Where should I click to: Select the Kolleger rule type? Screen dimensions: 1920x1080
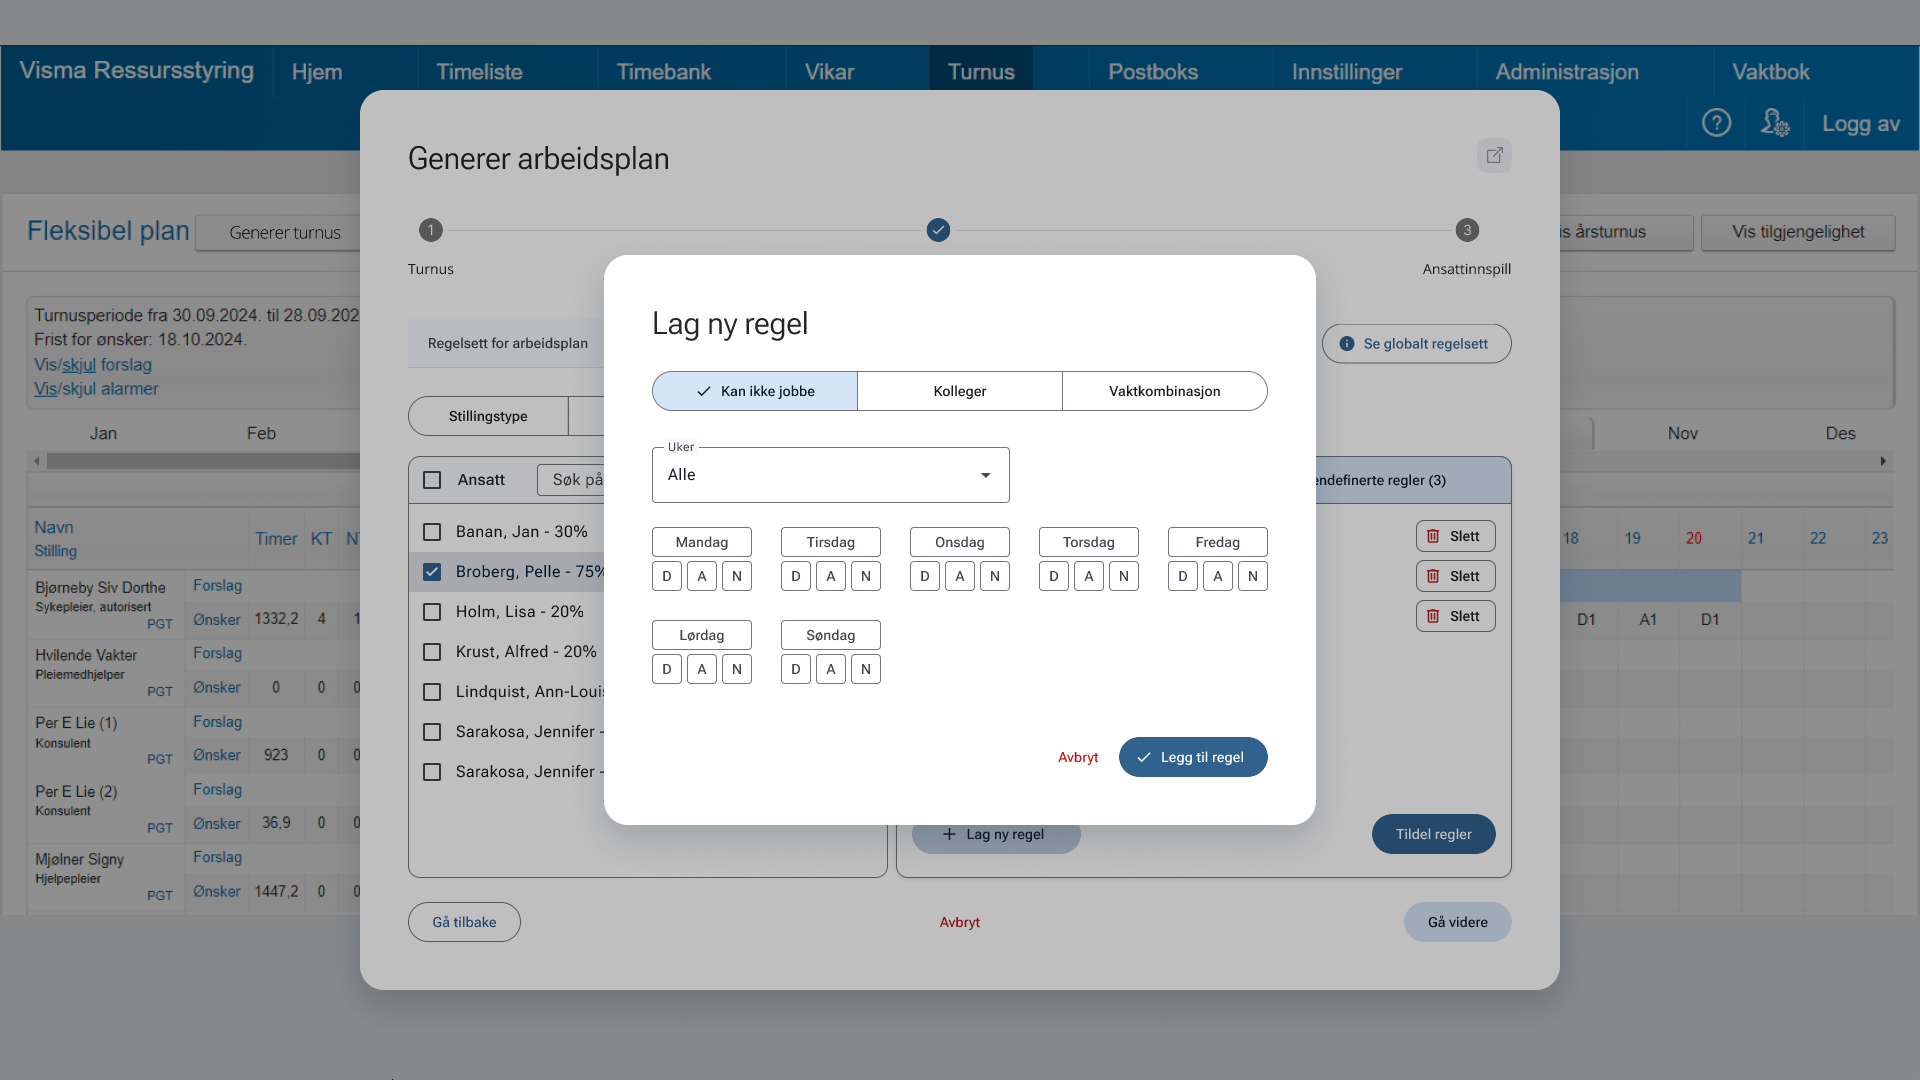tap(960, 391)
